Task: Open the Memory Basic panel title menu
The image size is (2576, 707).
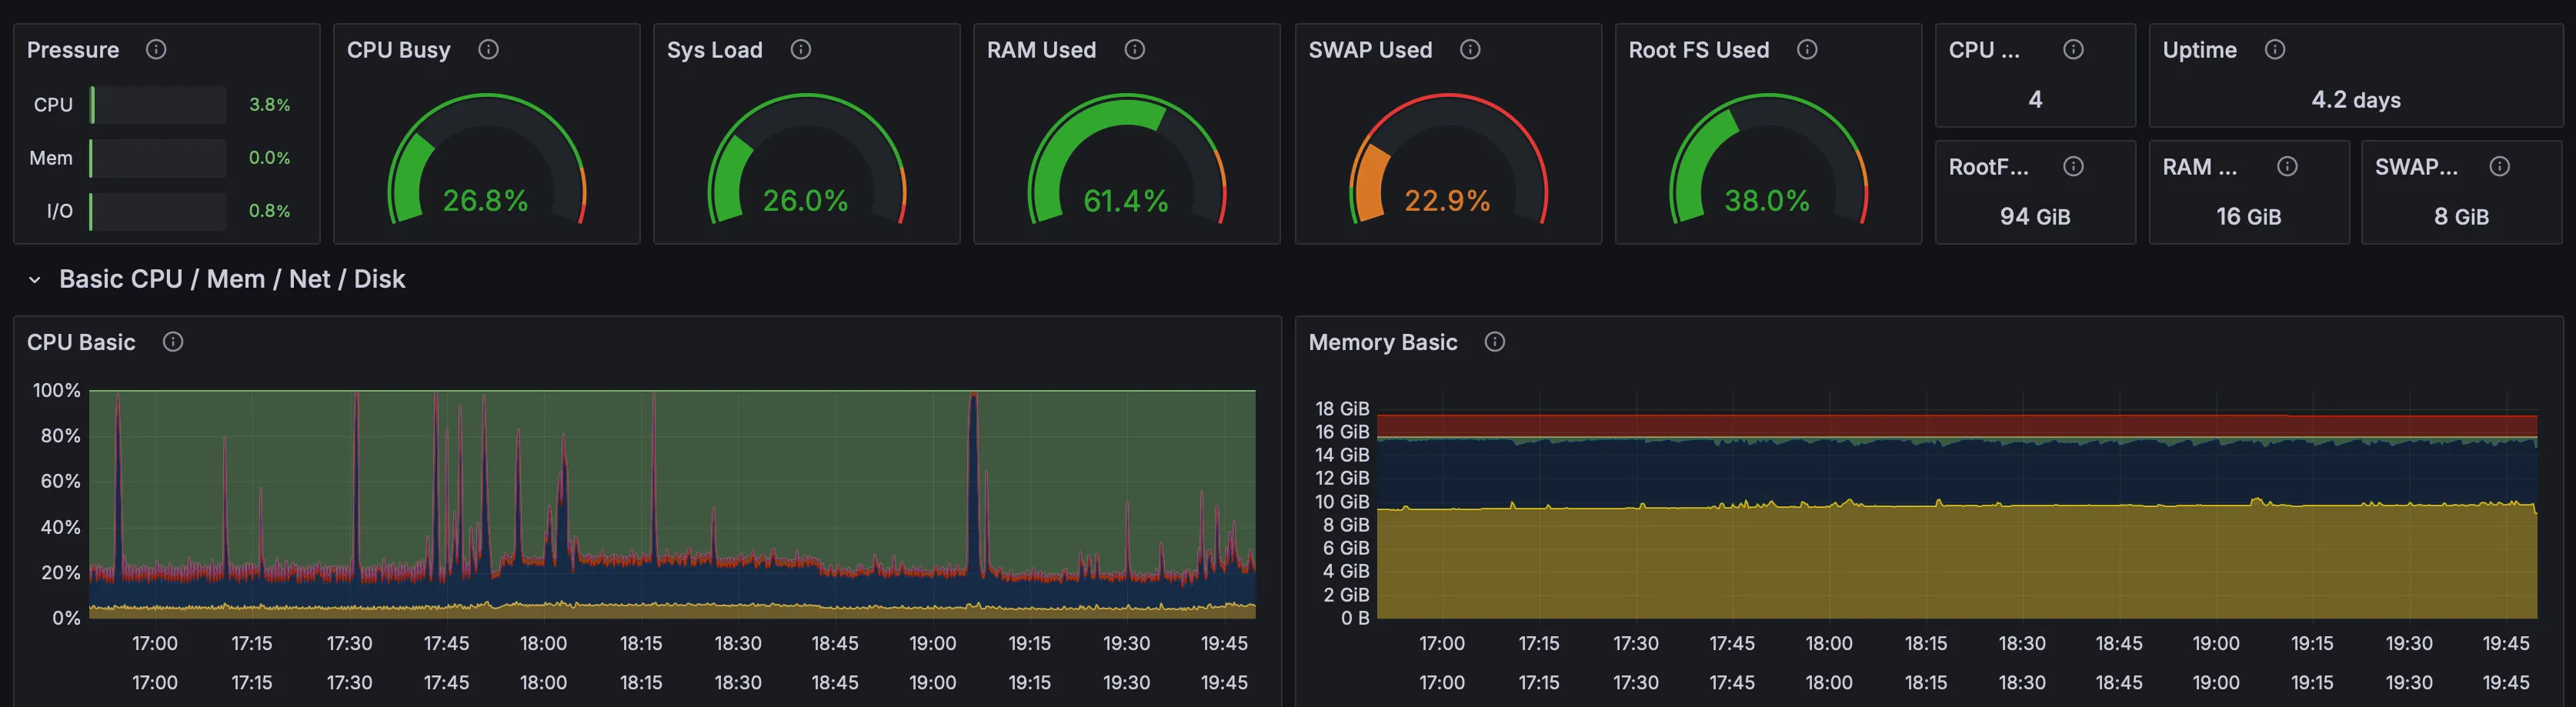Action: pyautogui.click(x=1382, y=342)
